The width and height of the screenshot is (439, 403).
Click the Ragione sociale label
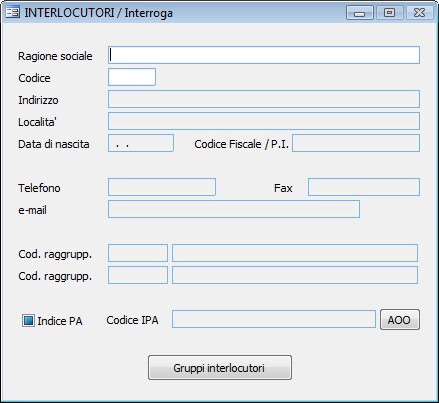click(x=55, y=56)
